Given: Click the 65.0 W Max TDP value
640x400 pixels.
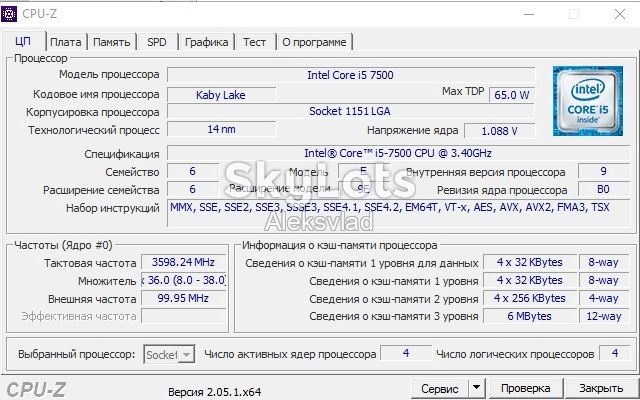Looking at the screenshot, I should point(512,95).
